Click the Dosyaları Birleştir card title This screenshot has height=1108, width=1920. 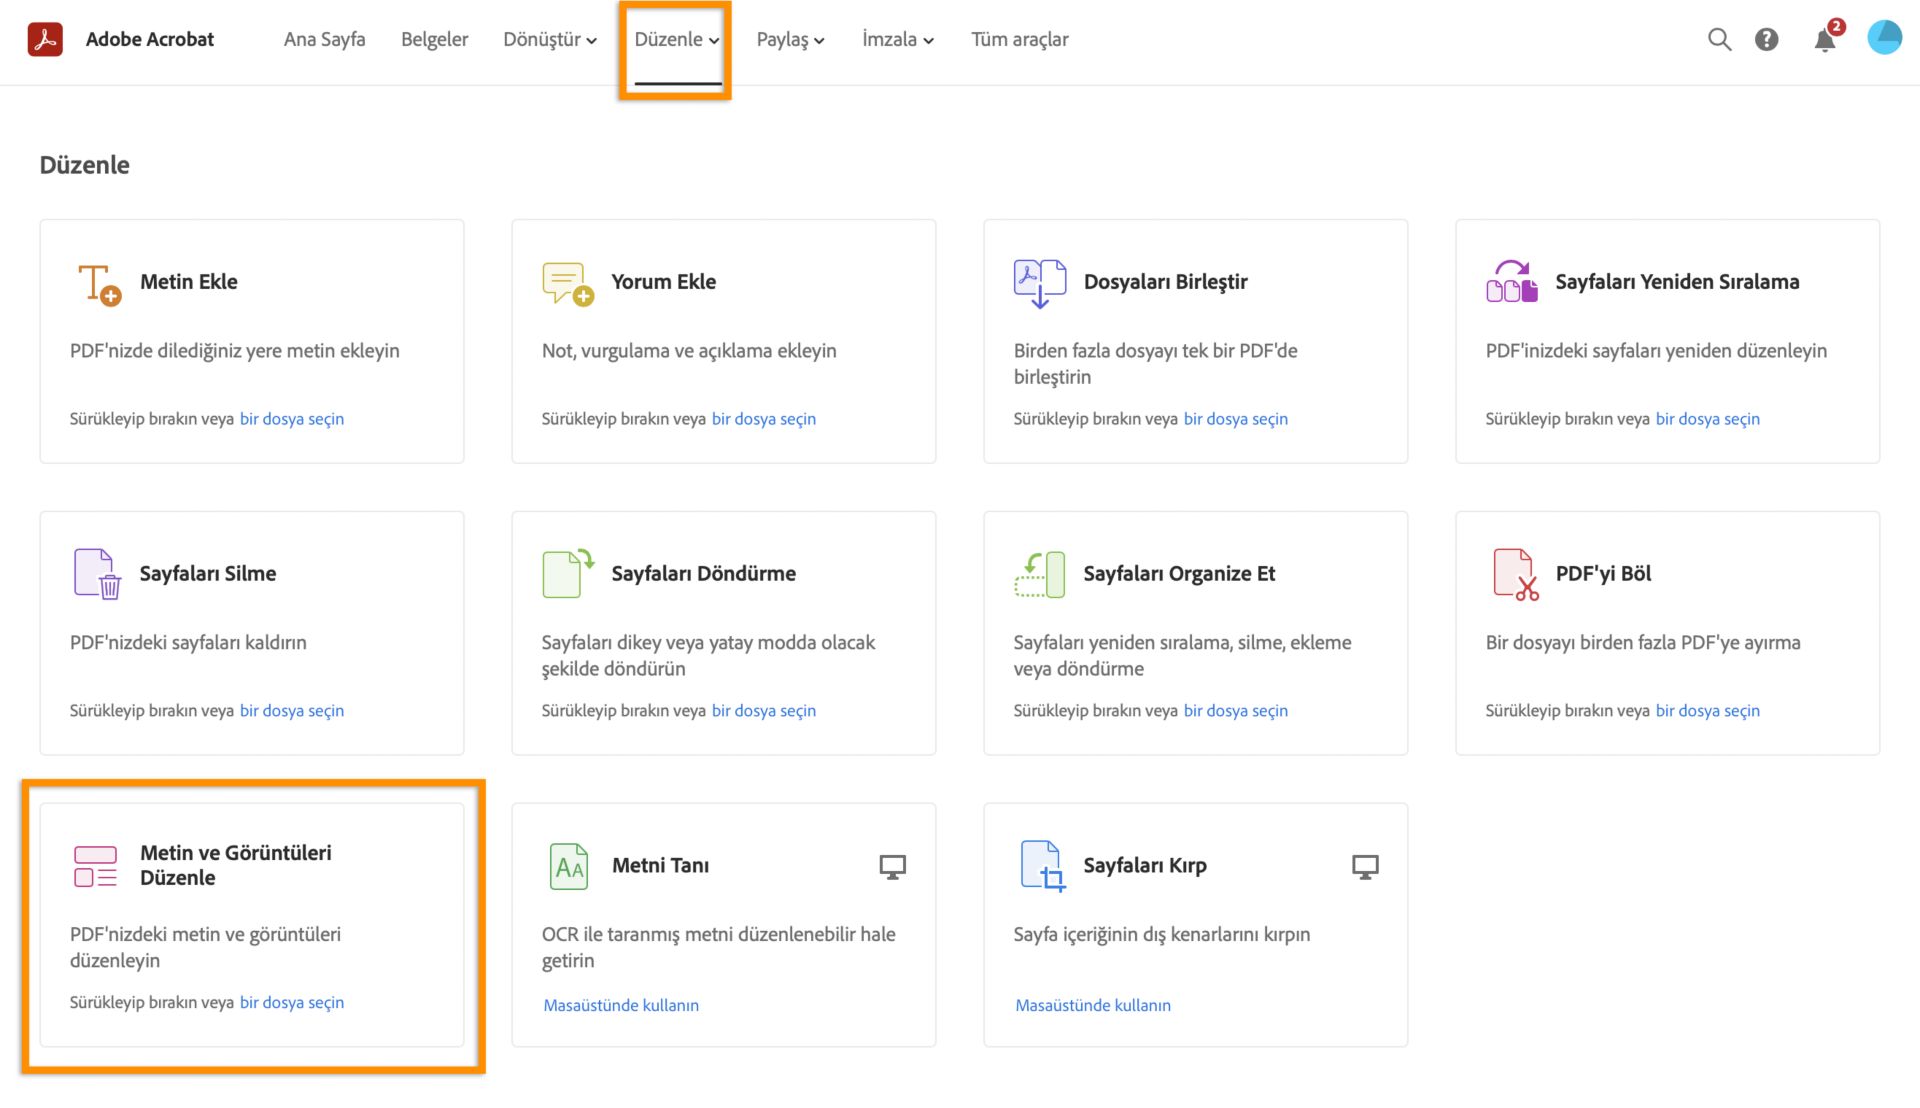(x=1166, y=282)
